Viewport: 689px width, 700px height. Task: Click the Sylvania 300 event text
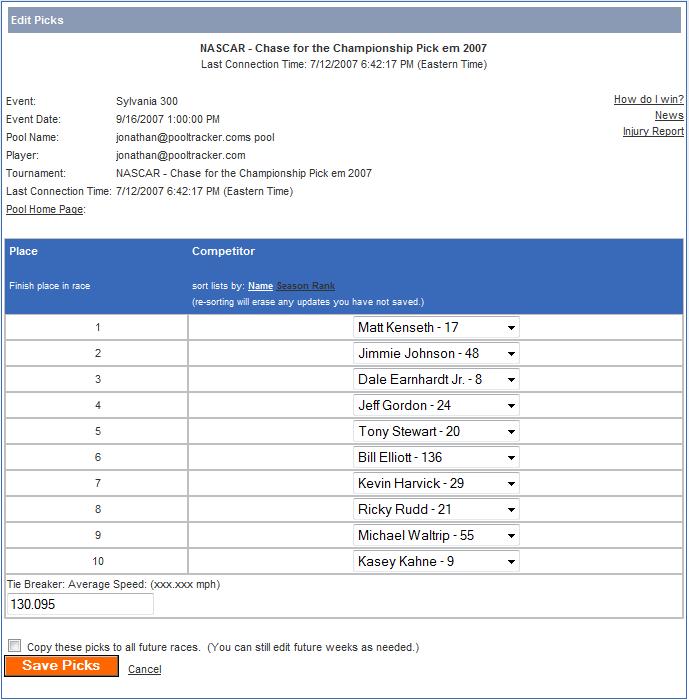coord(147,101)
